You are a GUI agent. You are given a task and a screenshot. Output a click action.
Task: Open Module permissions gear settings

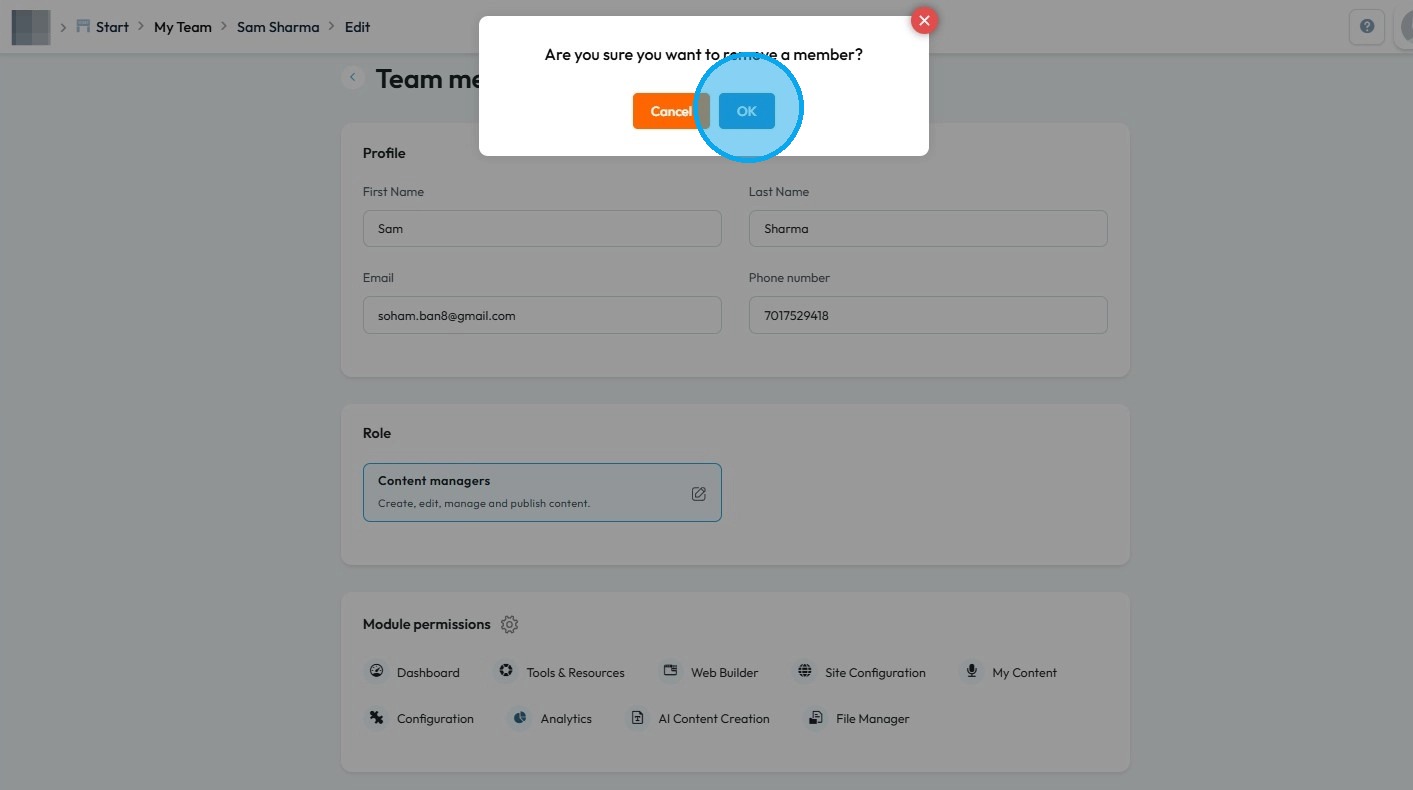[x=509, y=625]
